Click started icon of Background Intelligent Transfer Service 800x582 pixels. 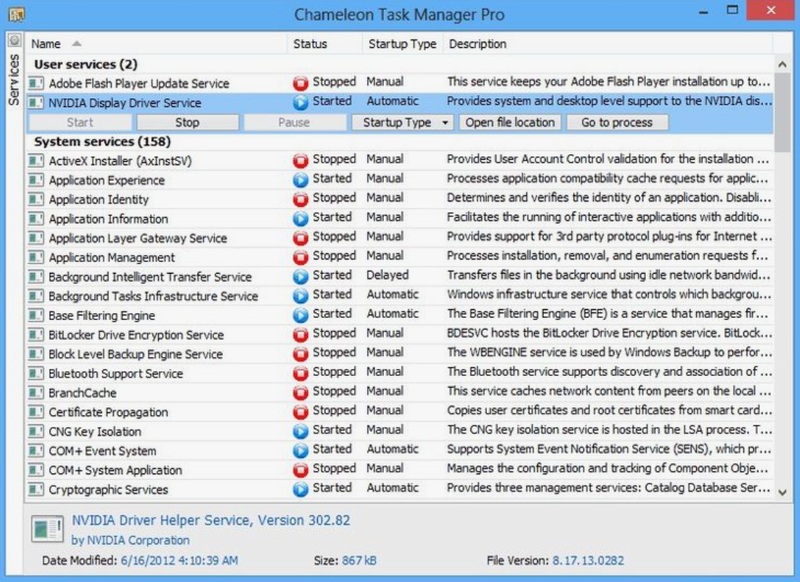[x=301, y=276]
